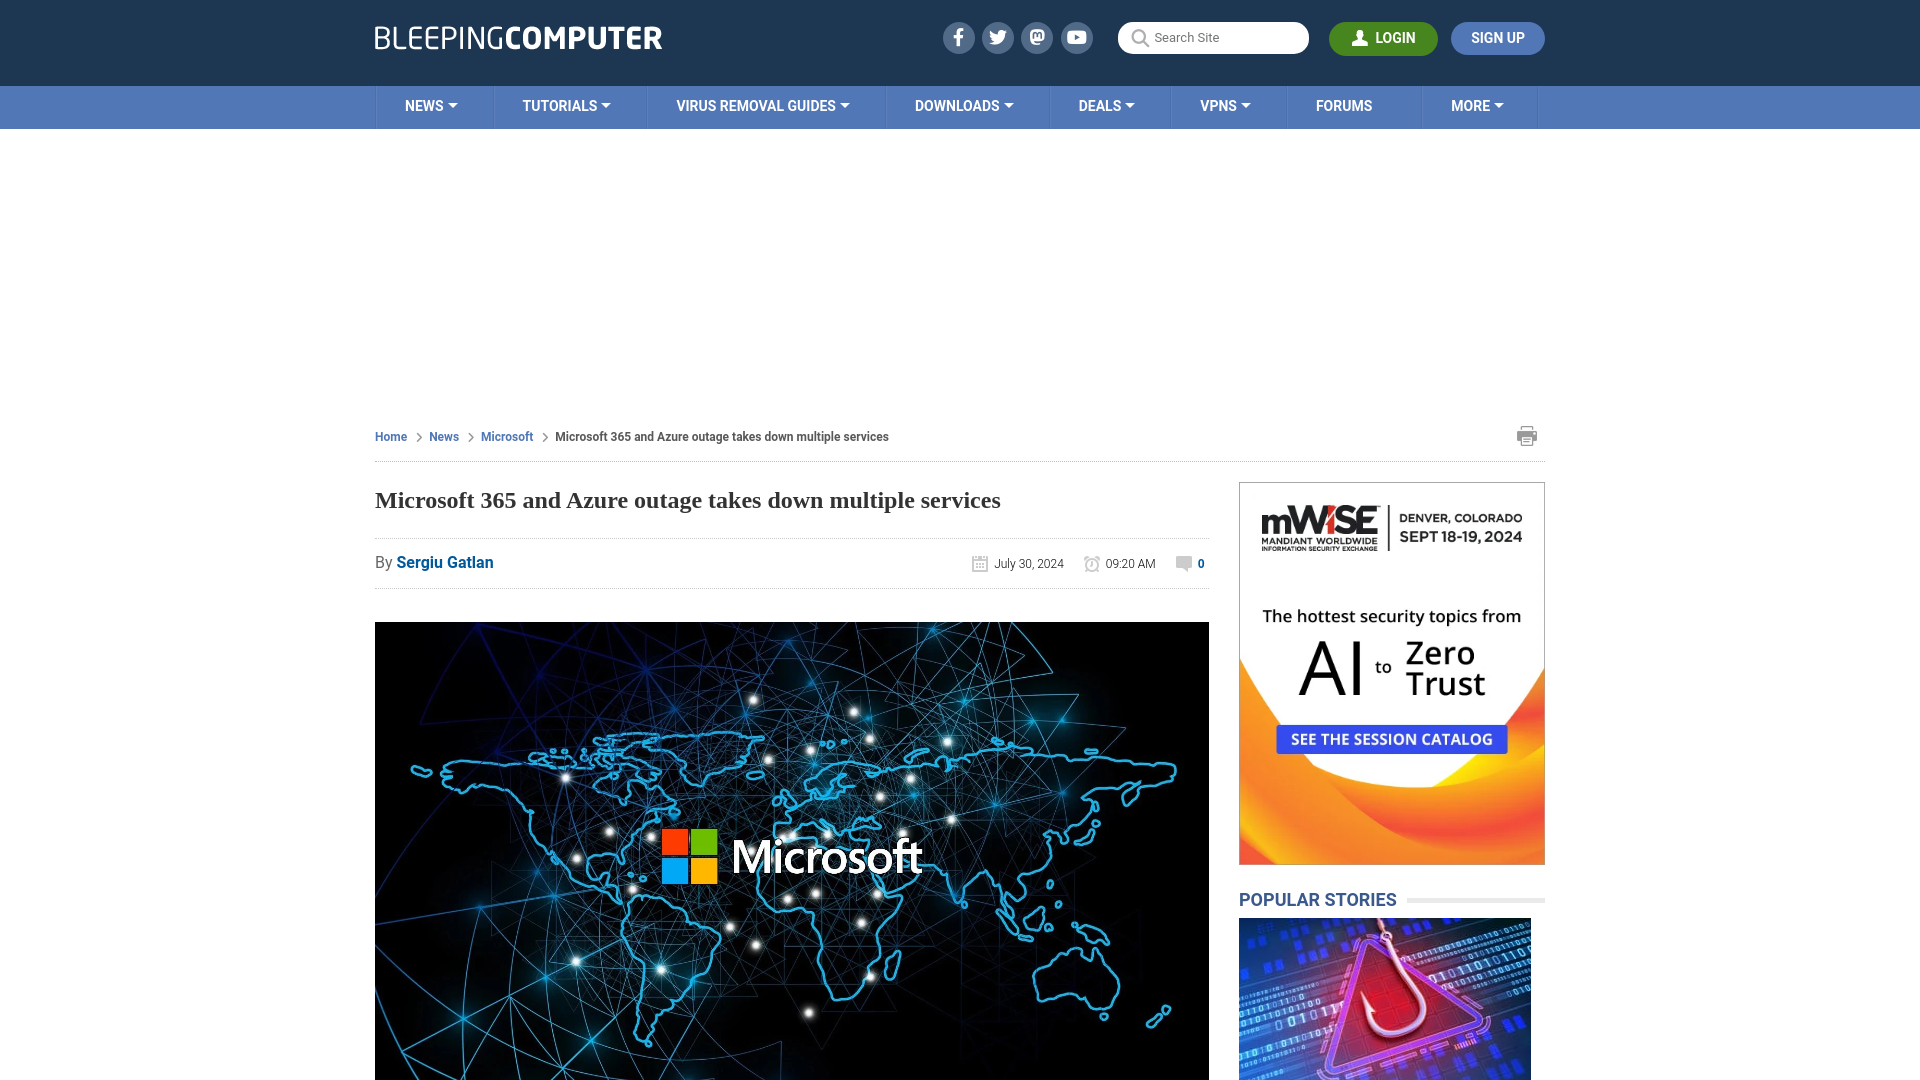Open the Twitter social icon link
Screen dimensions: 1920x1080
pyautogui.click(x=998, y=37)
